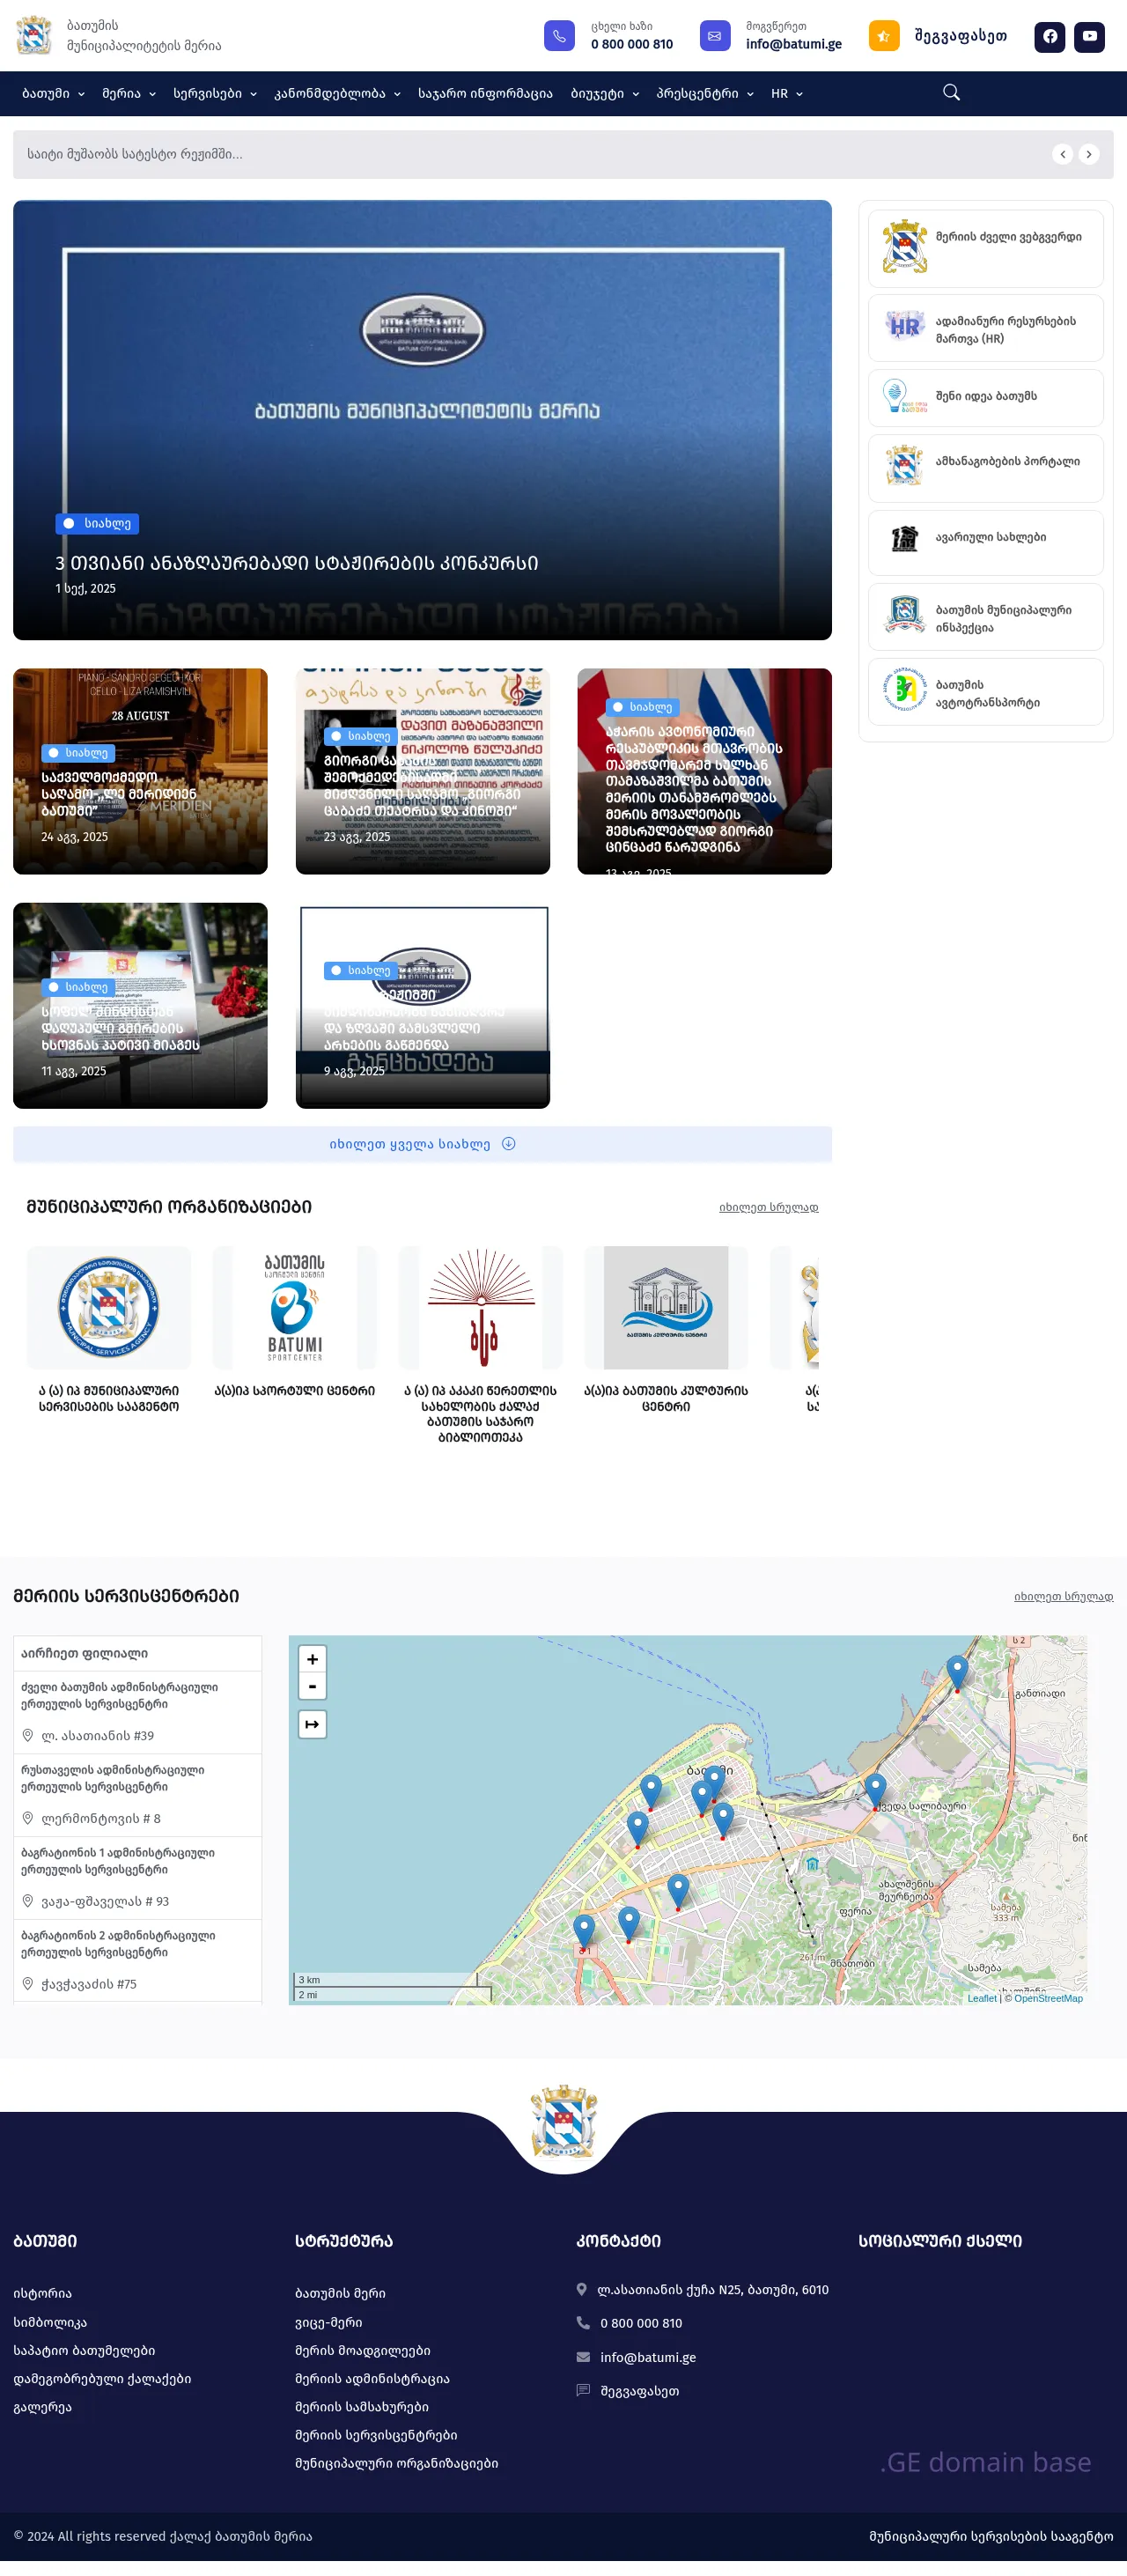Show previous ticker announcement arrow

click(x=1062, y=154)
